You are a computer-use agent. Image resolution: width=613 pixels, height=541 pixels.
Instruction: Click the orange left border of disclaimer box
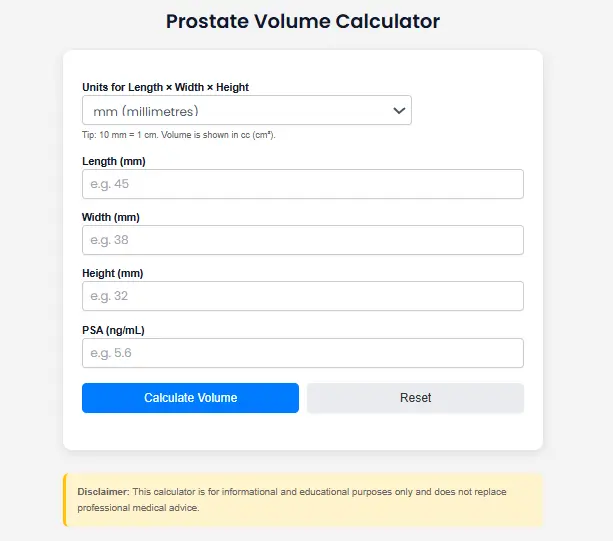65,500
